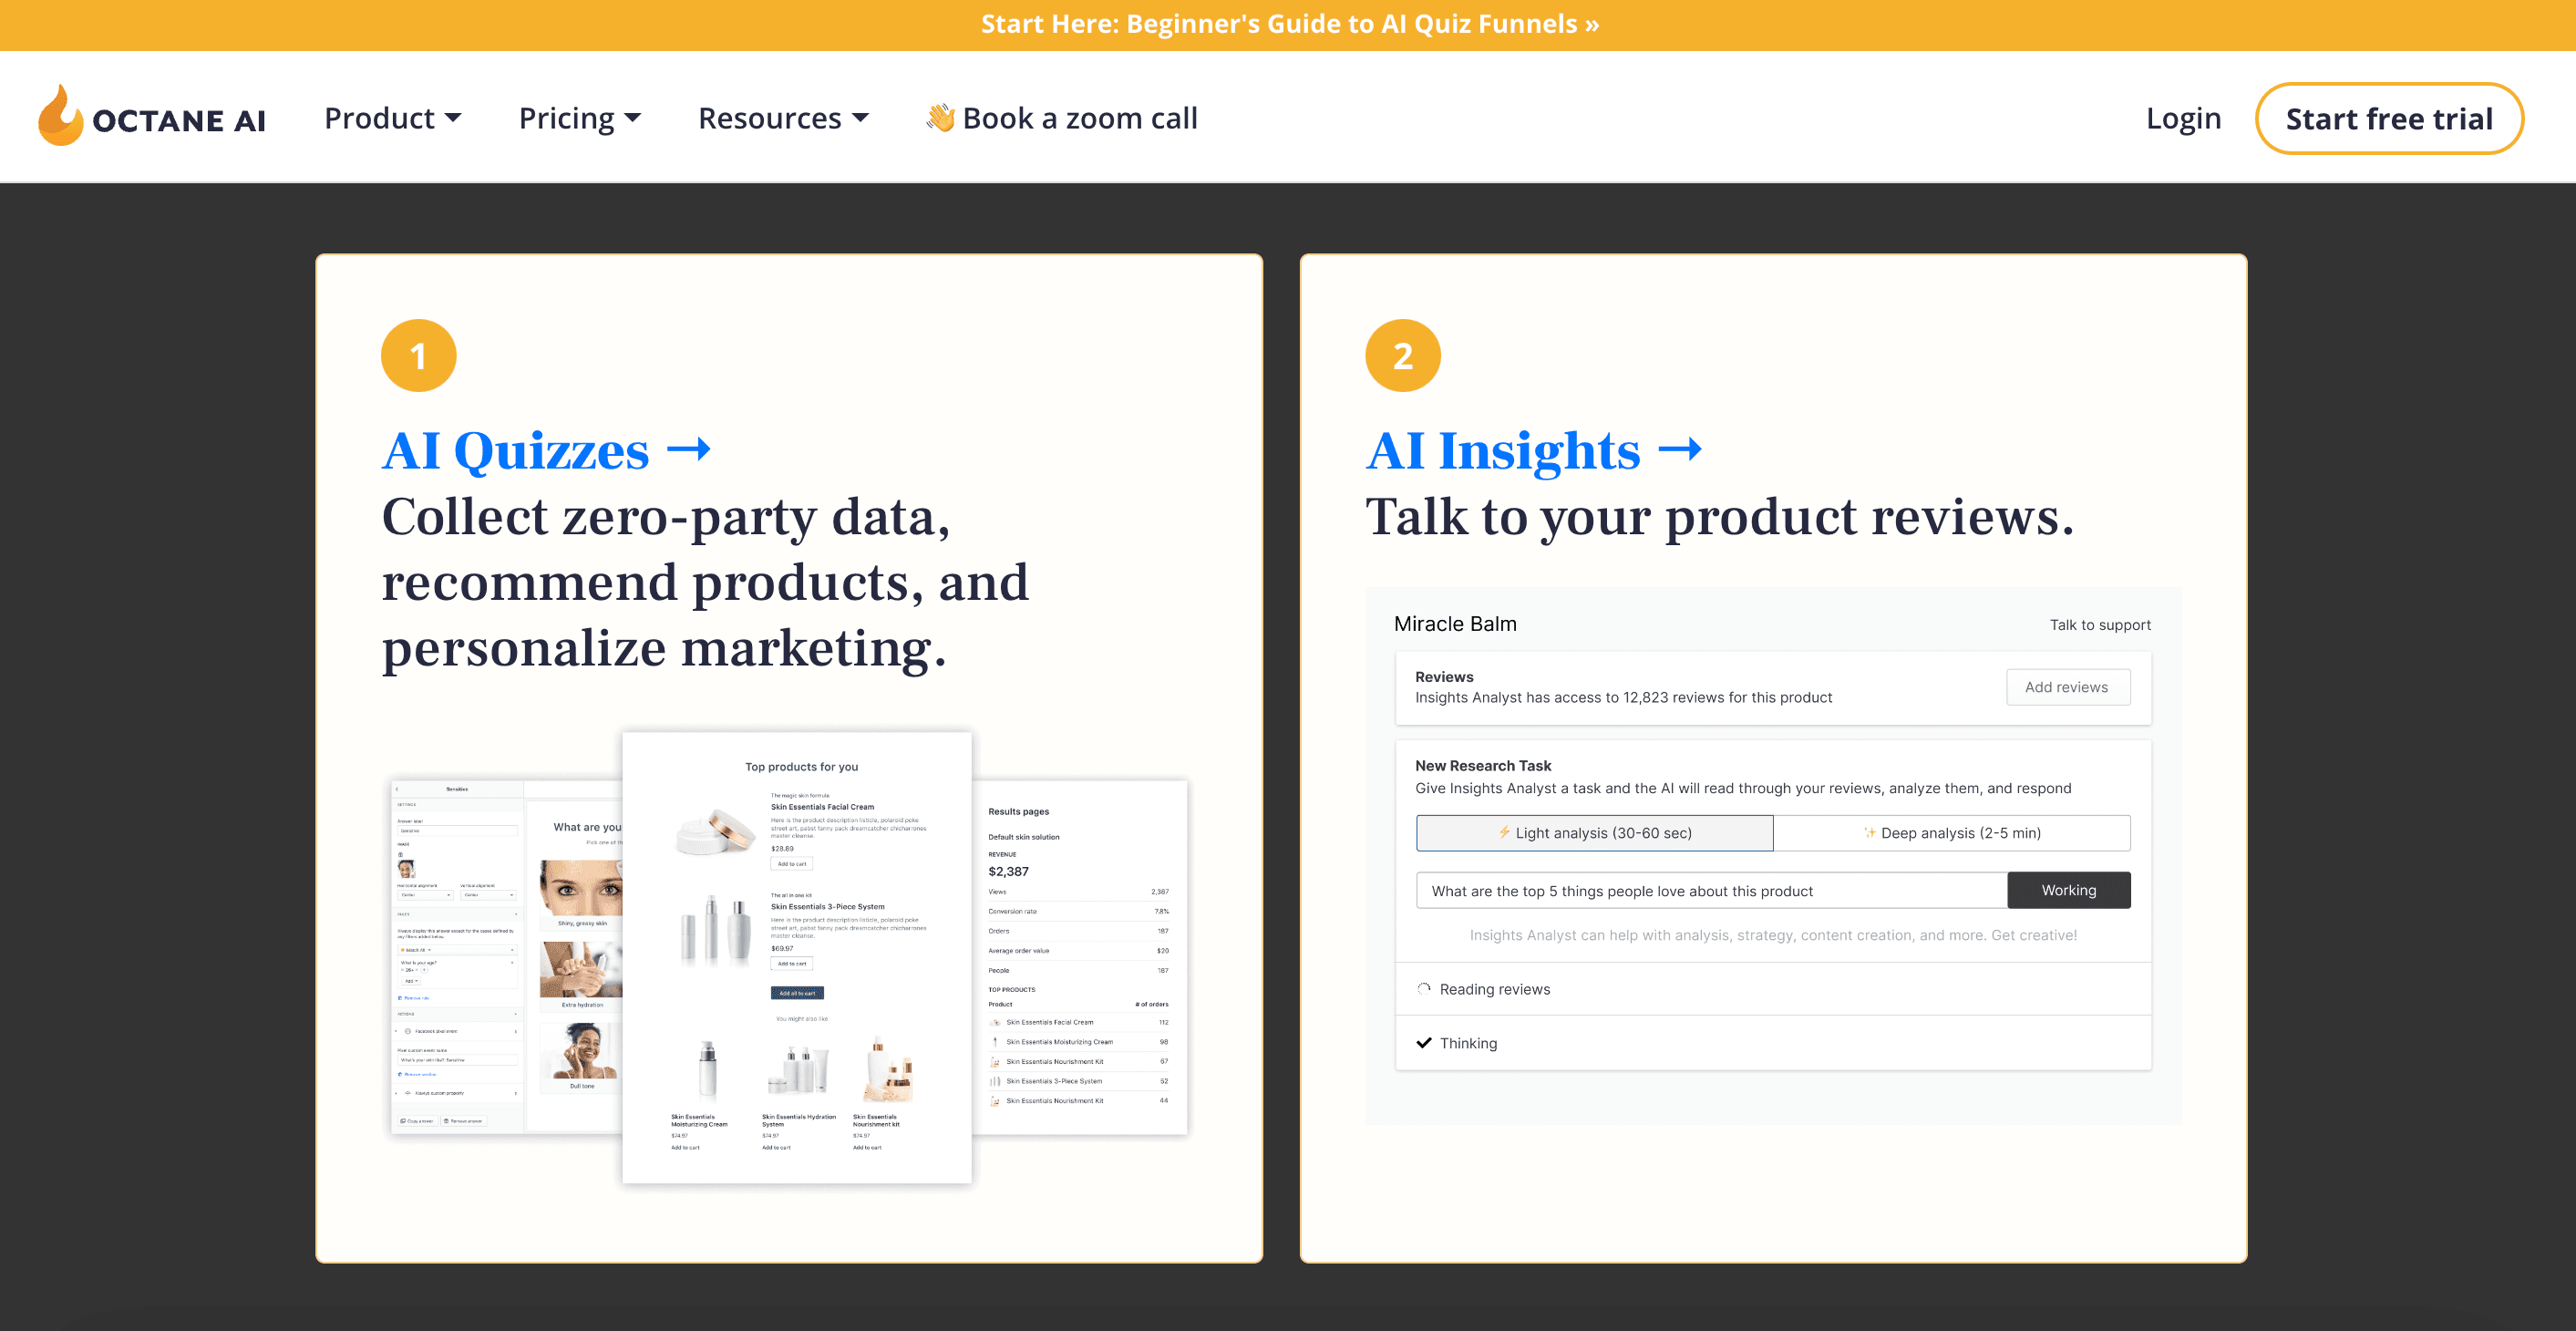Click the Reading reviews progress spinner
The width and height of the screenshot is (2576, 1331).
(1424, 989)
